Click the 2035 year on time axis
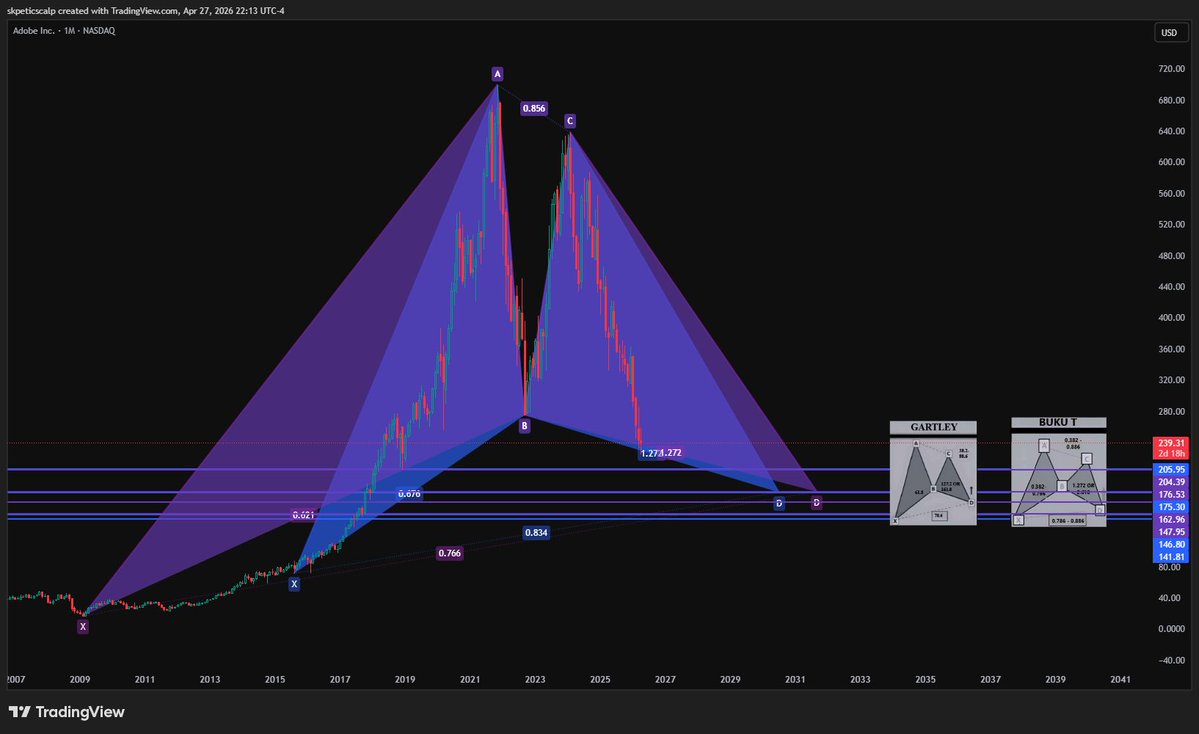The height and width of the screenshot is (734, 1199). pos(925,679)
